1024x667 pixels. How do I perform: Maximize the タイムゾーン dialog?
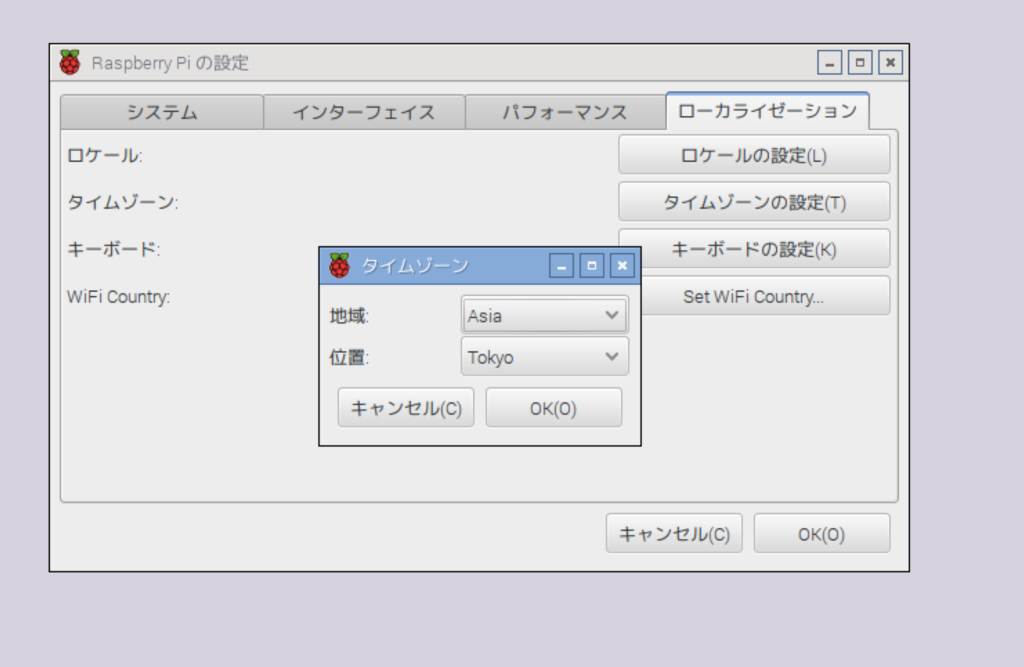(x=592, y=266)
